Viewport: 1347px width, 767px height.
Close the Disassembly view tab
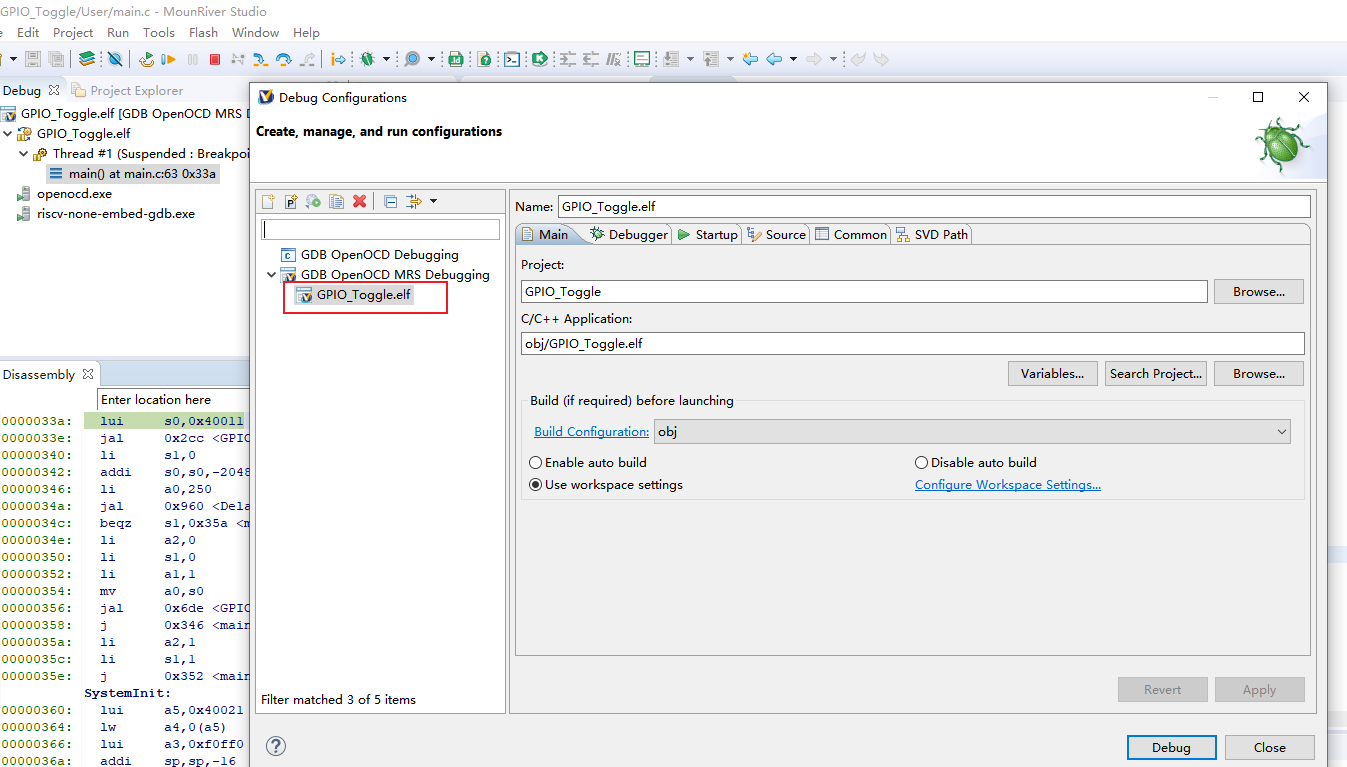[88, 374]
